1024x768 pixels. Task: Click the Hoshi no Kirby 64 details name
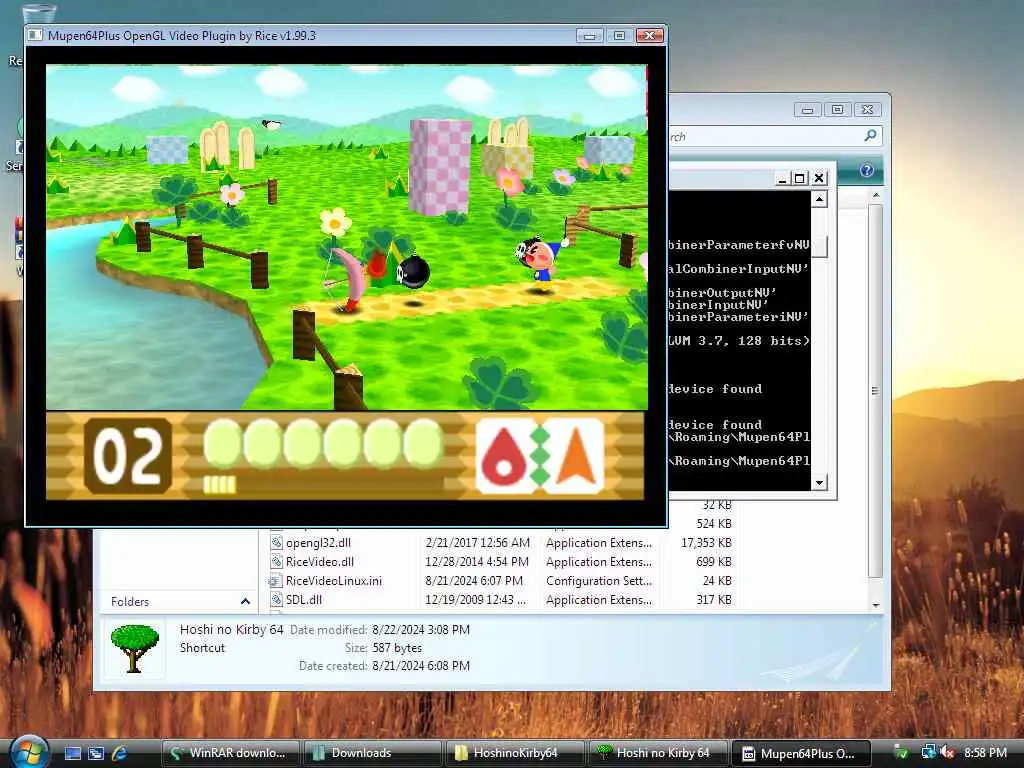231,630
